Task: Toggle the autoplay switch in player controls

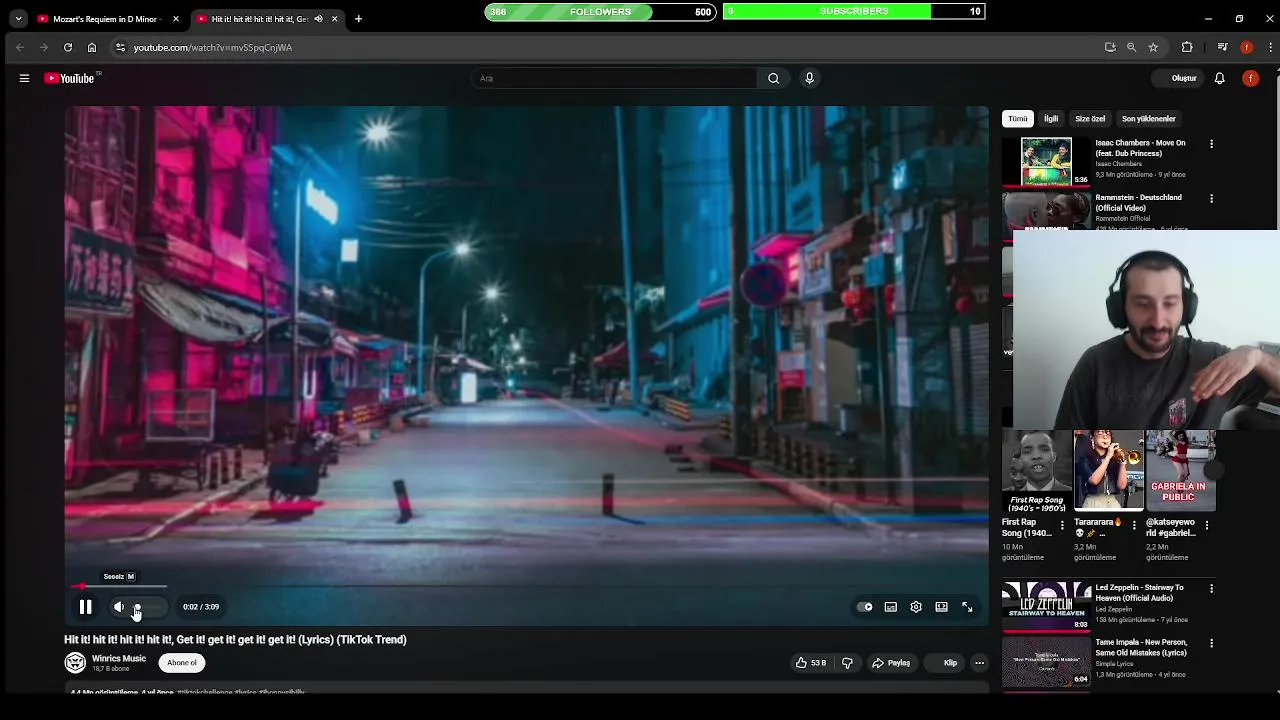Action: click(865, 607)
